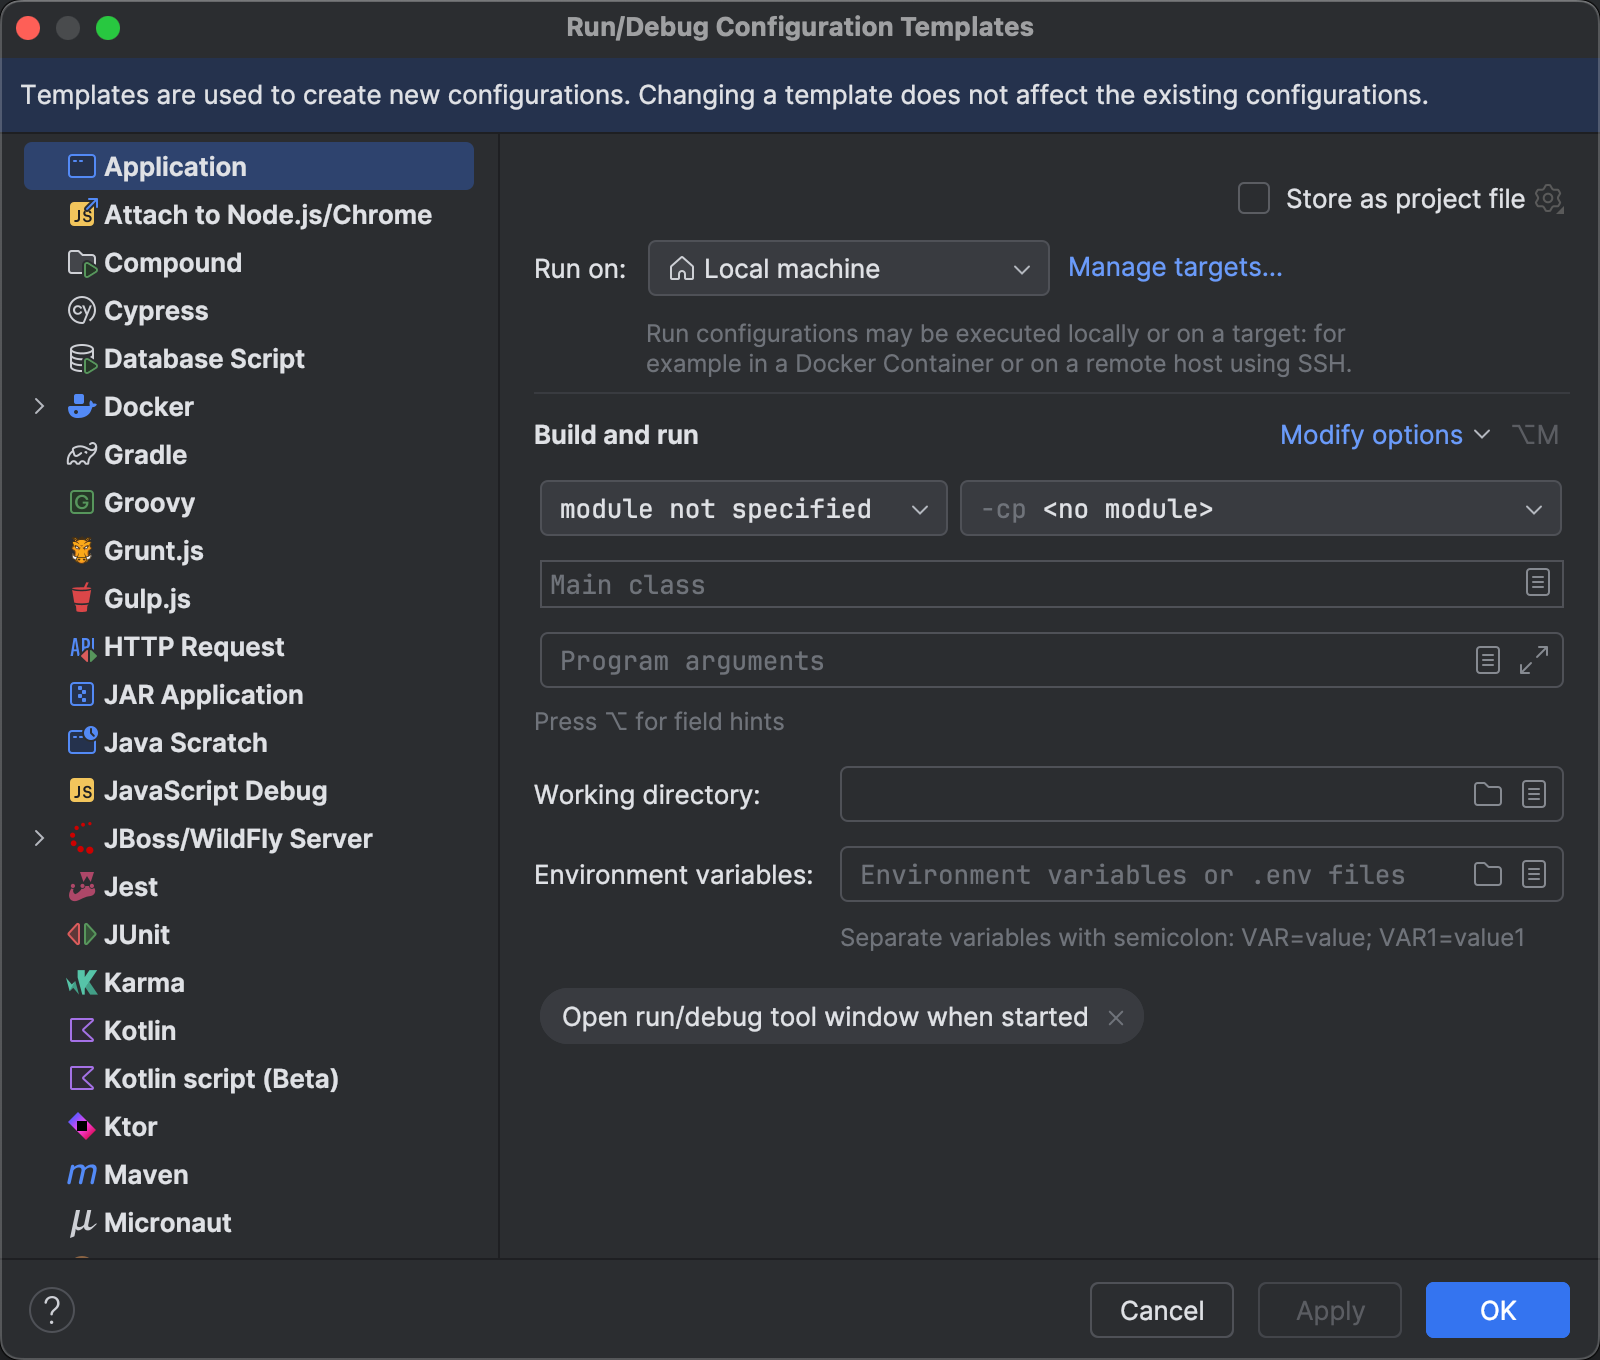
Task: Select the Docker configuration icon
Action: [82, 407]
